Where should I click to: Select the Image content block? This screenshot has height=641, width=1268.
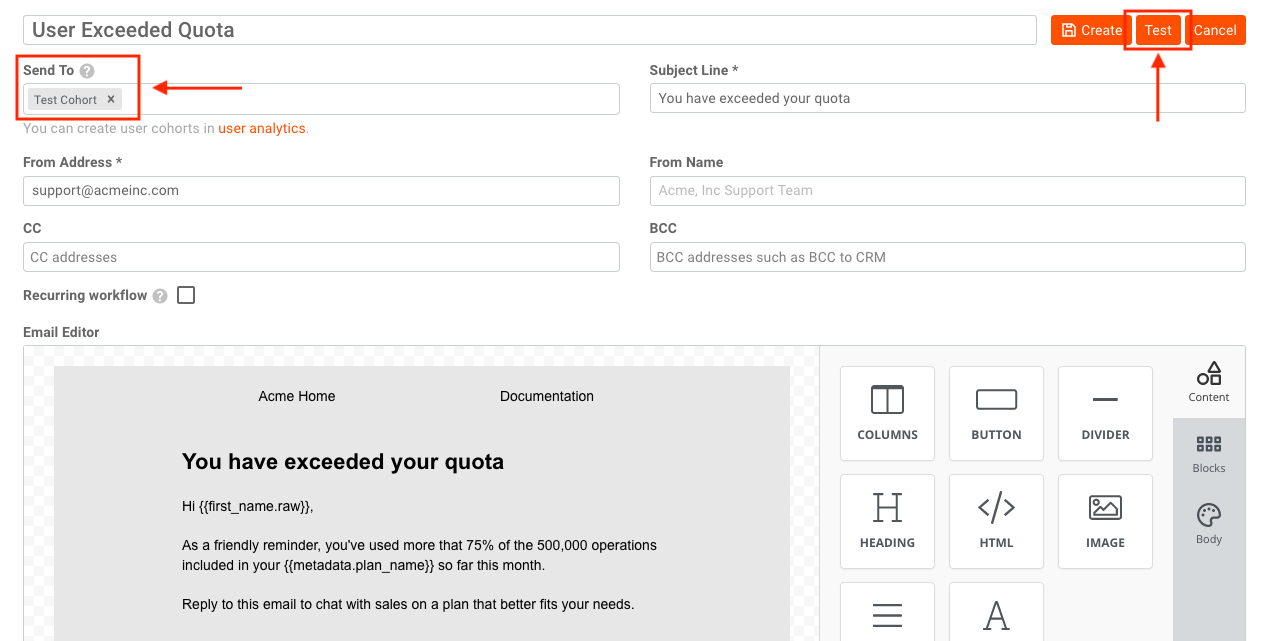tap(1105, 521)
